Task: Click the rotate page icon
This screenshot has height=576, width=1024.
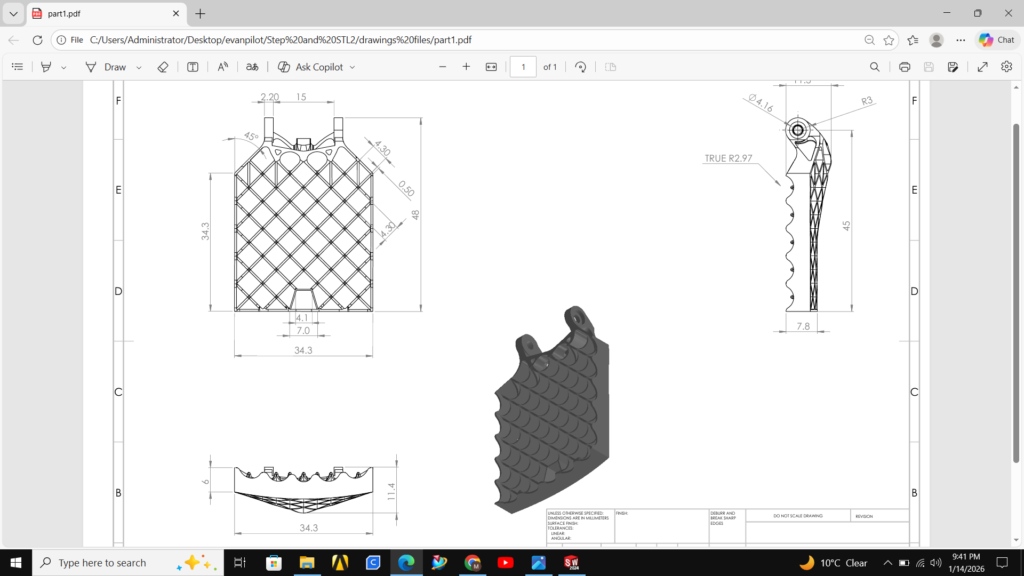Action: coord(581,67)
